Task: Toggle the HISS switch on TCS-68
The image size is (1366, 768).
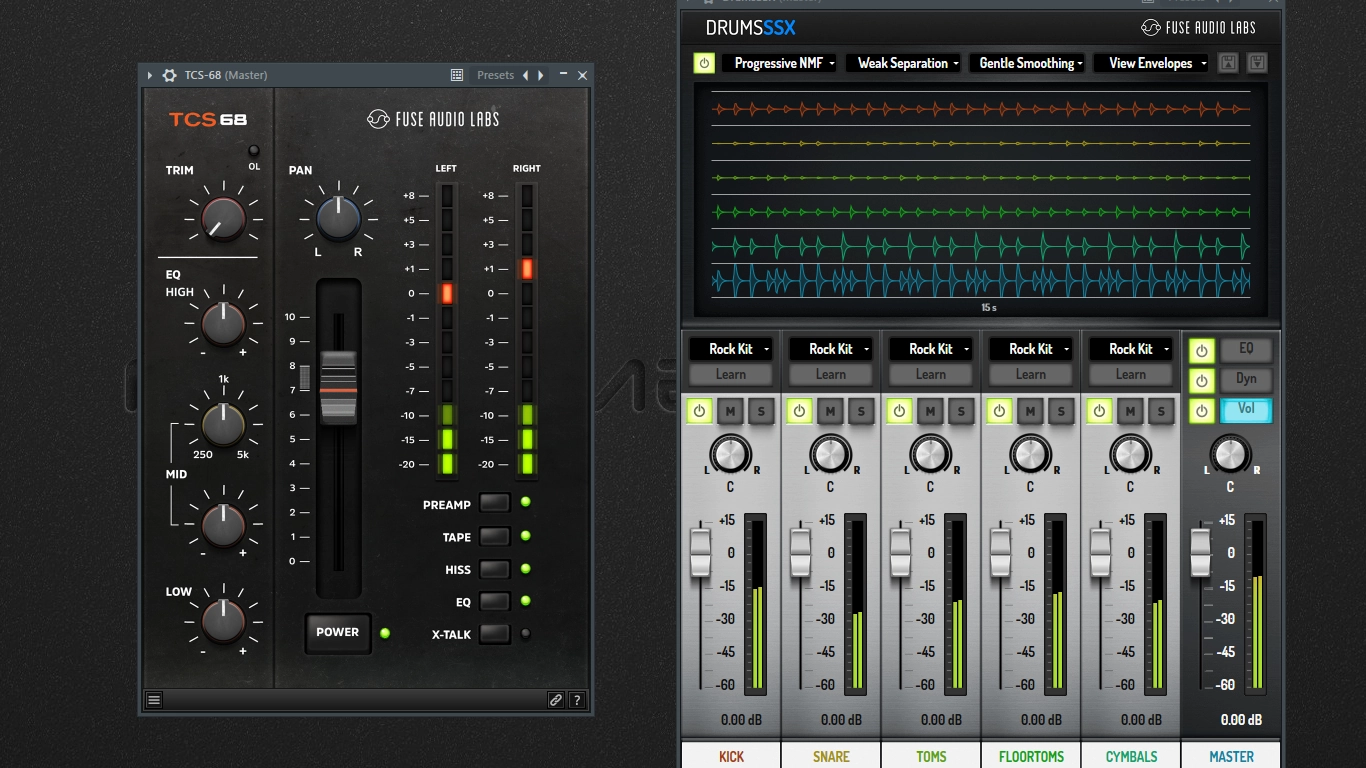Action: [494, 569]
